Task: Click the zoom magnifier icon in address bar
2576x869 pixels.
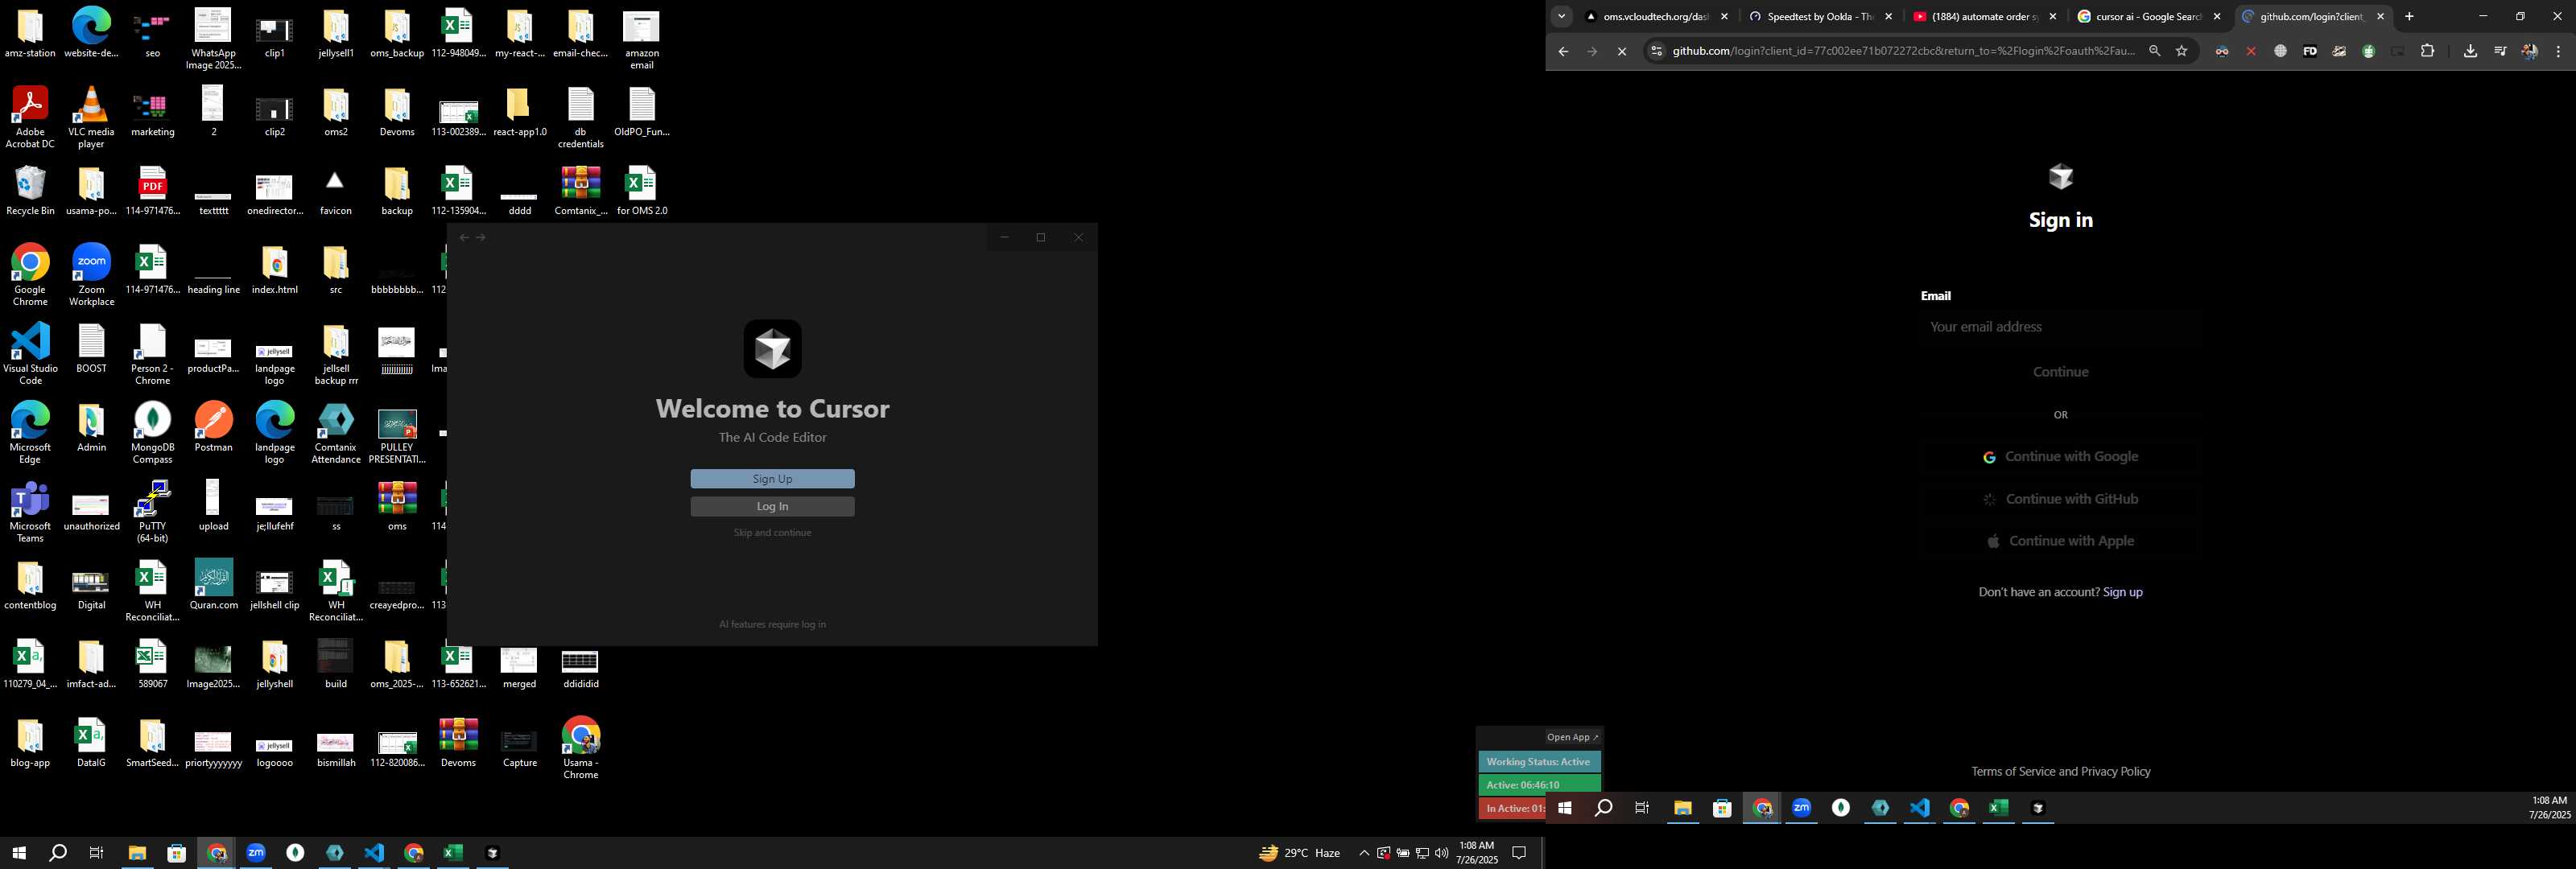Action: tap(2154, 51)
